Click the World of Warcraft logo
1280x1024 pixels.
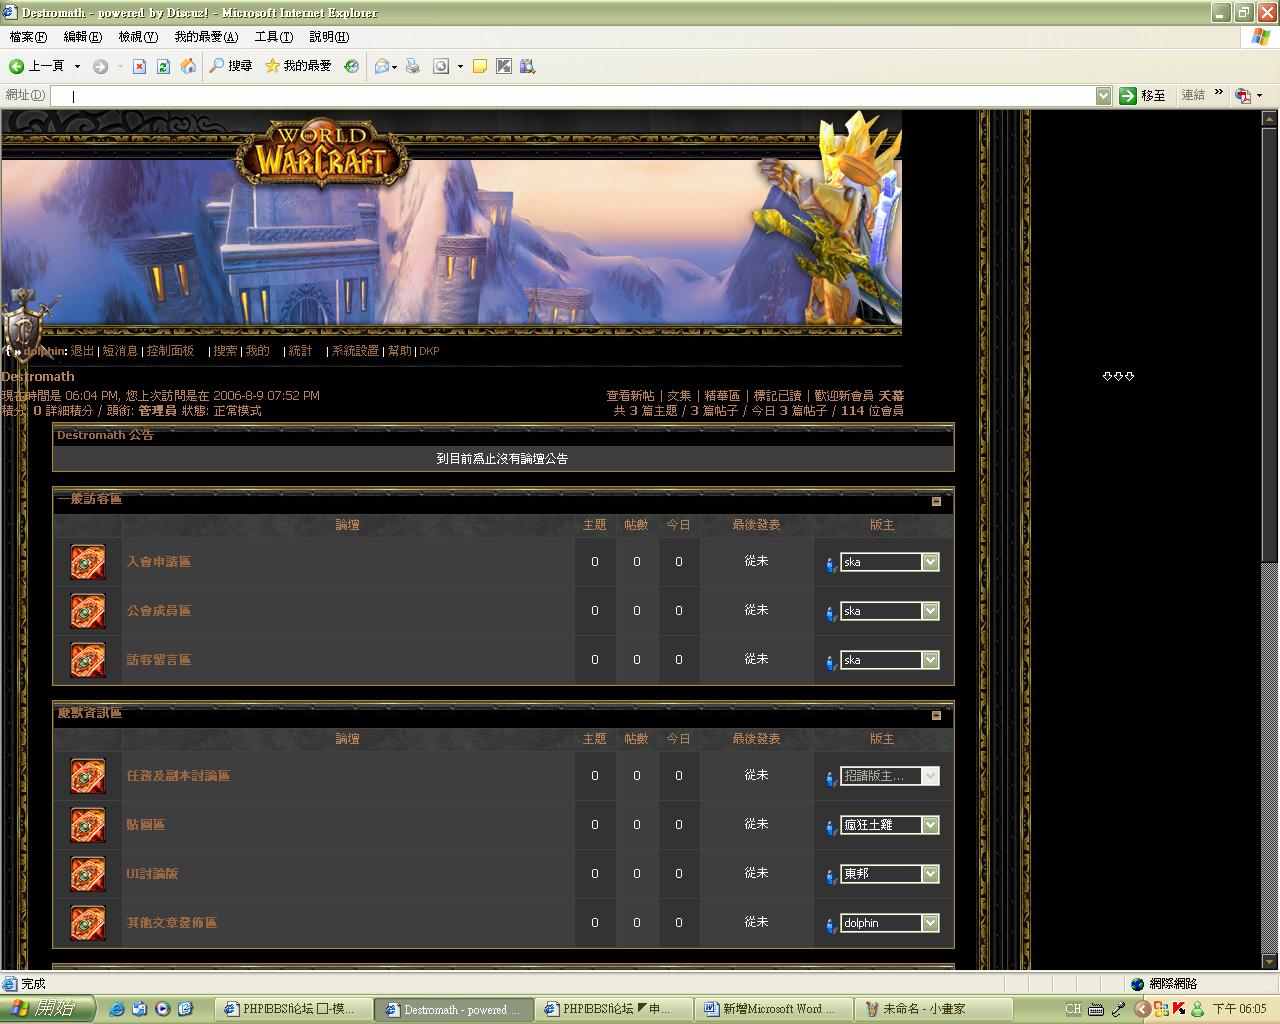coord(322,153)
